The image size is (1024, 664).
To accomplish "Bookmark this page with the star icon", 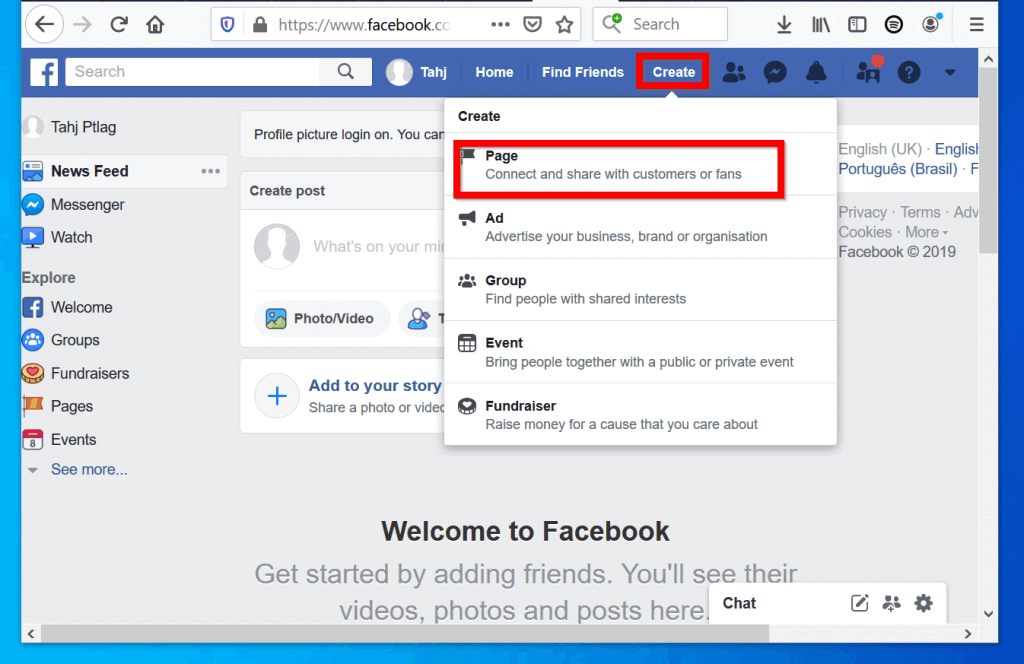I will tap(564, 25).
